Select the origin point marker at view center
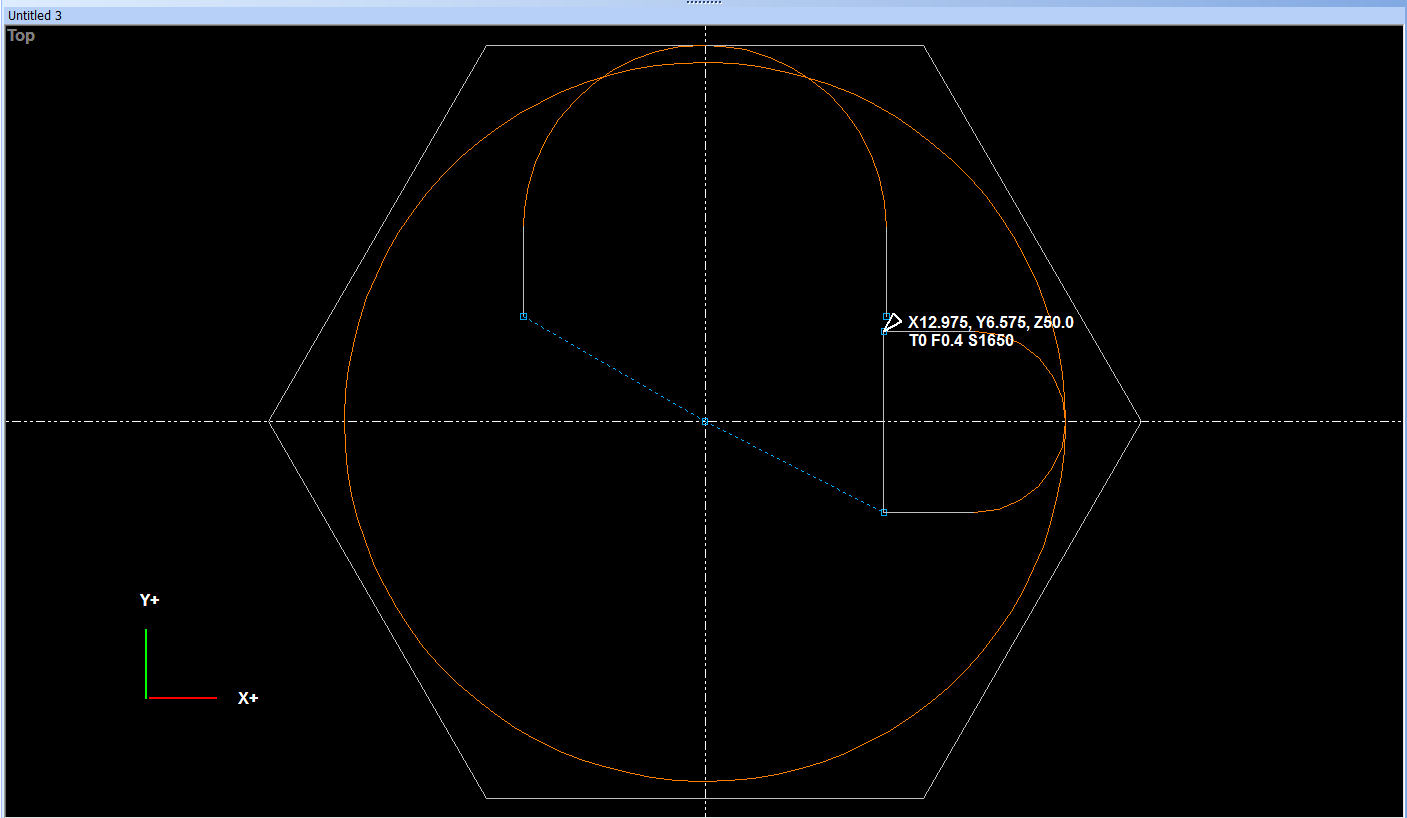 tap(705, 421)
